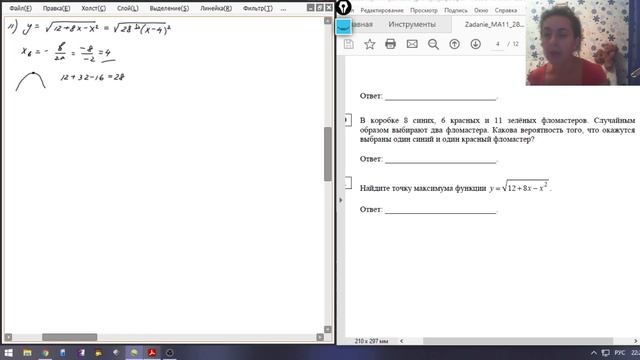Screen dimensions: 640x360
Task: Expand the PDF left side panel arrow
Action: point(341,200)
